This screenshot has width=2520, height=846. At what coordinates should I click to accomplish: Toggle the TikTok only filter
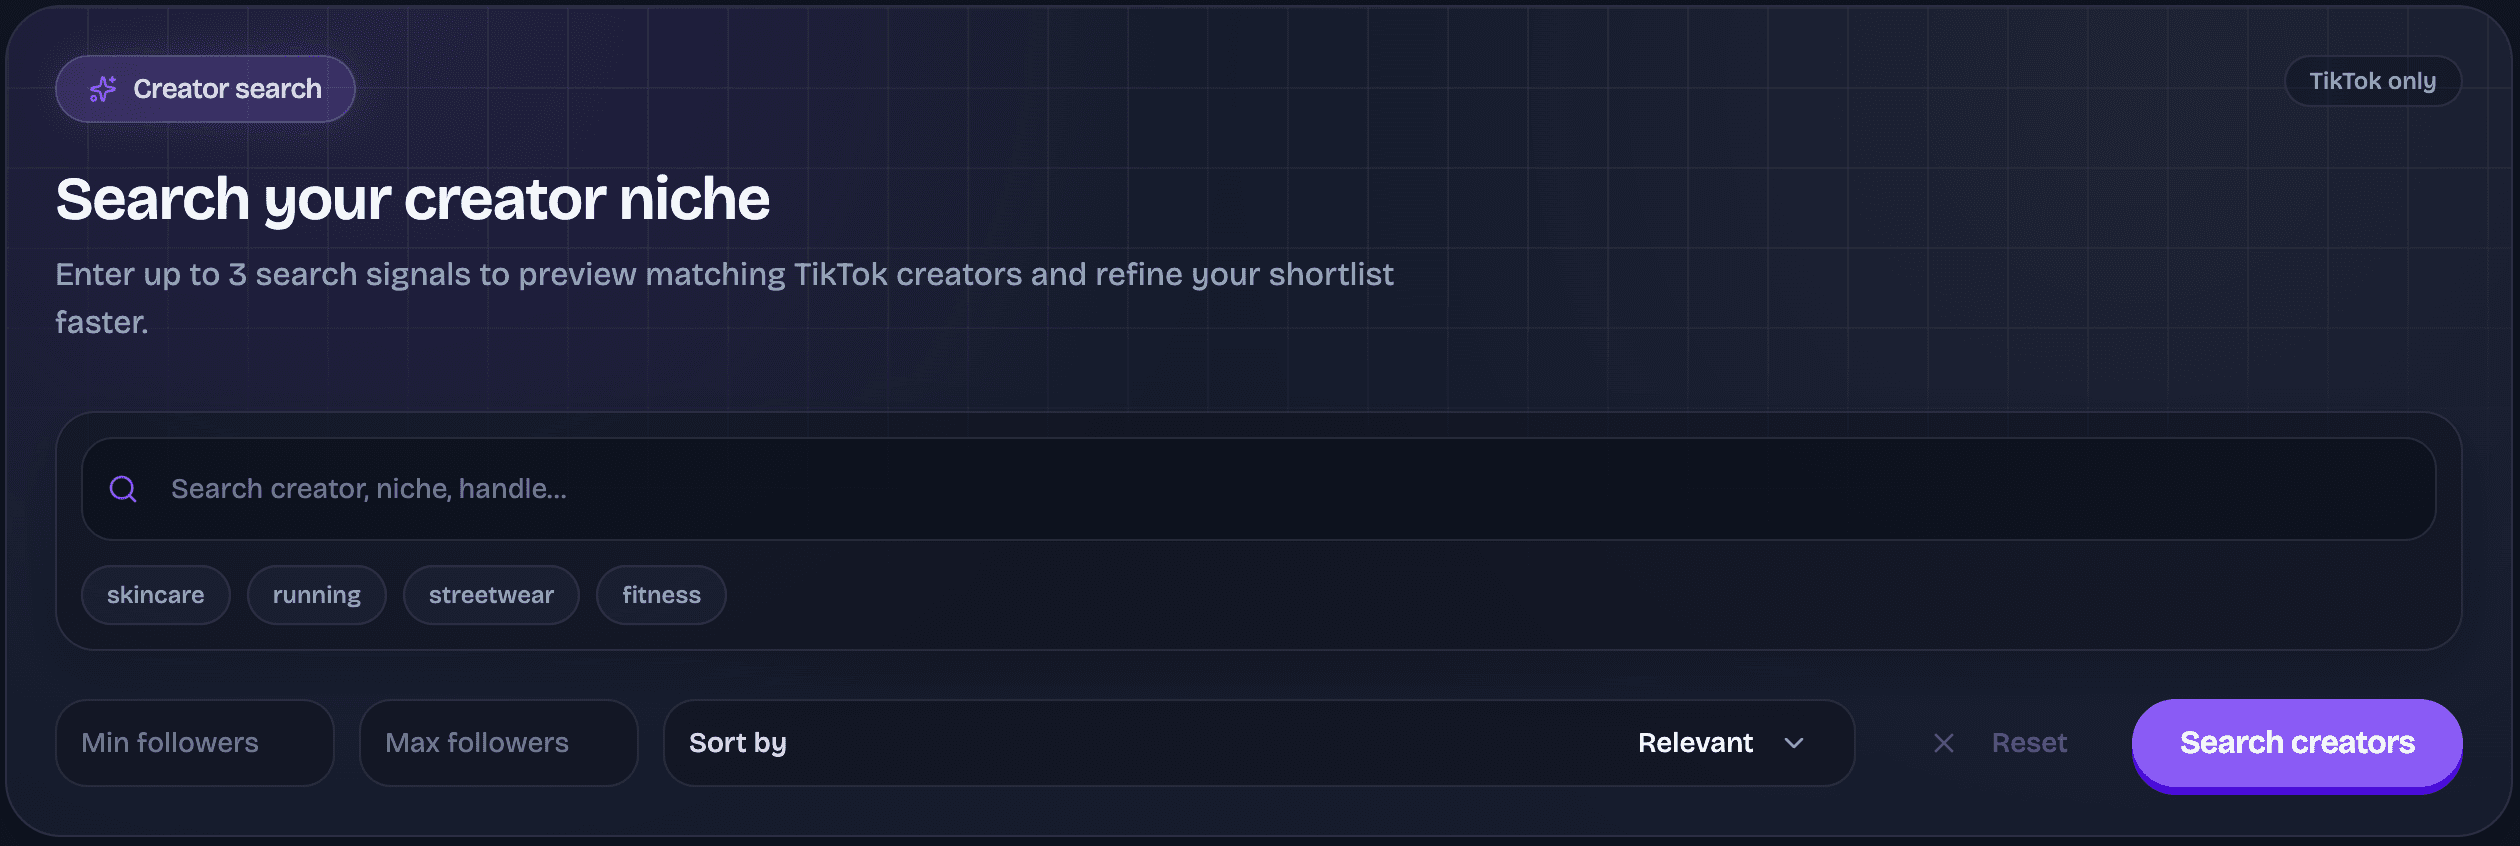point(2373,81)
